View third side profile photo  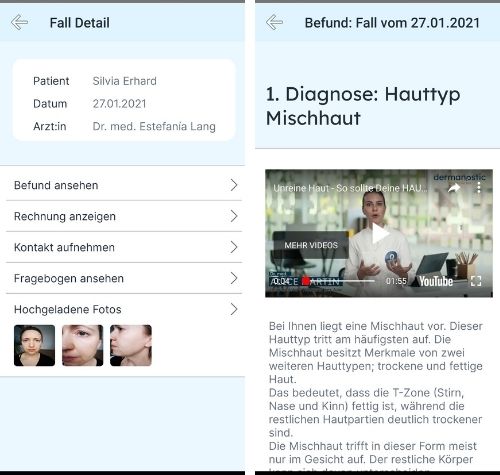[131, 345]
